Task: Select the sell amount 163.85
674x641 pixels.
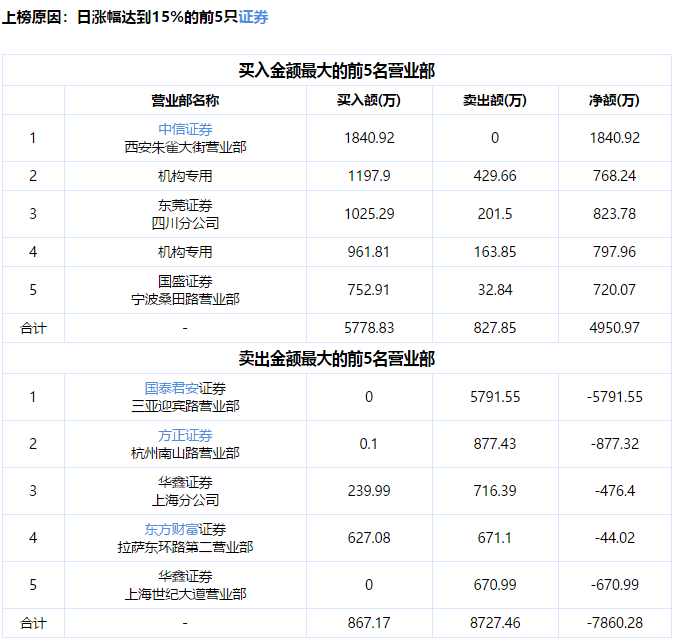Action: (x=495, y=252)
